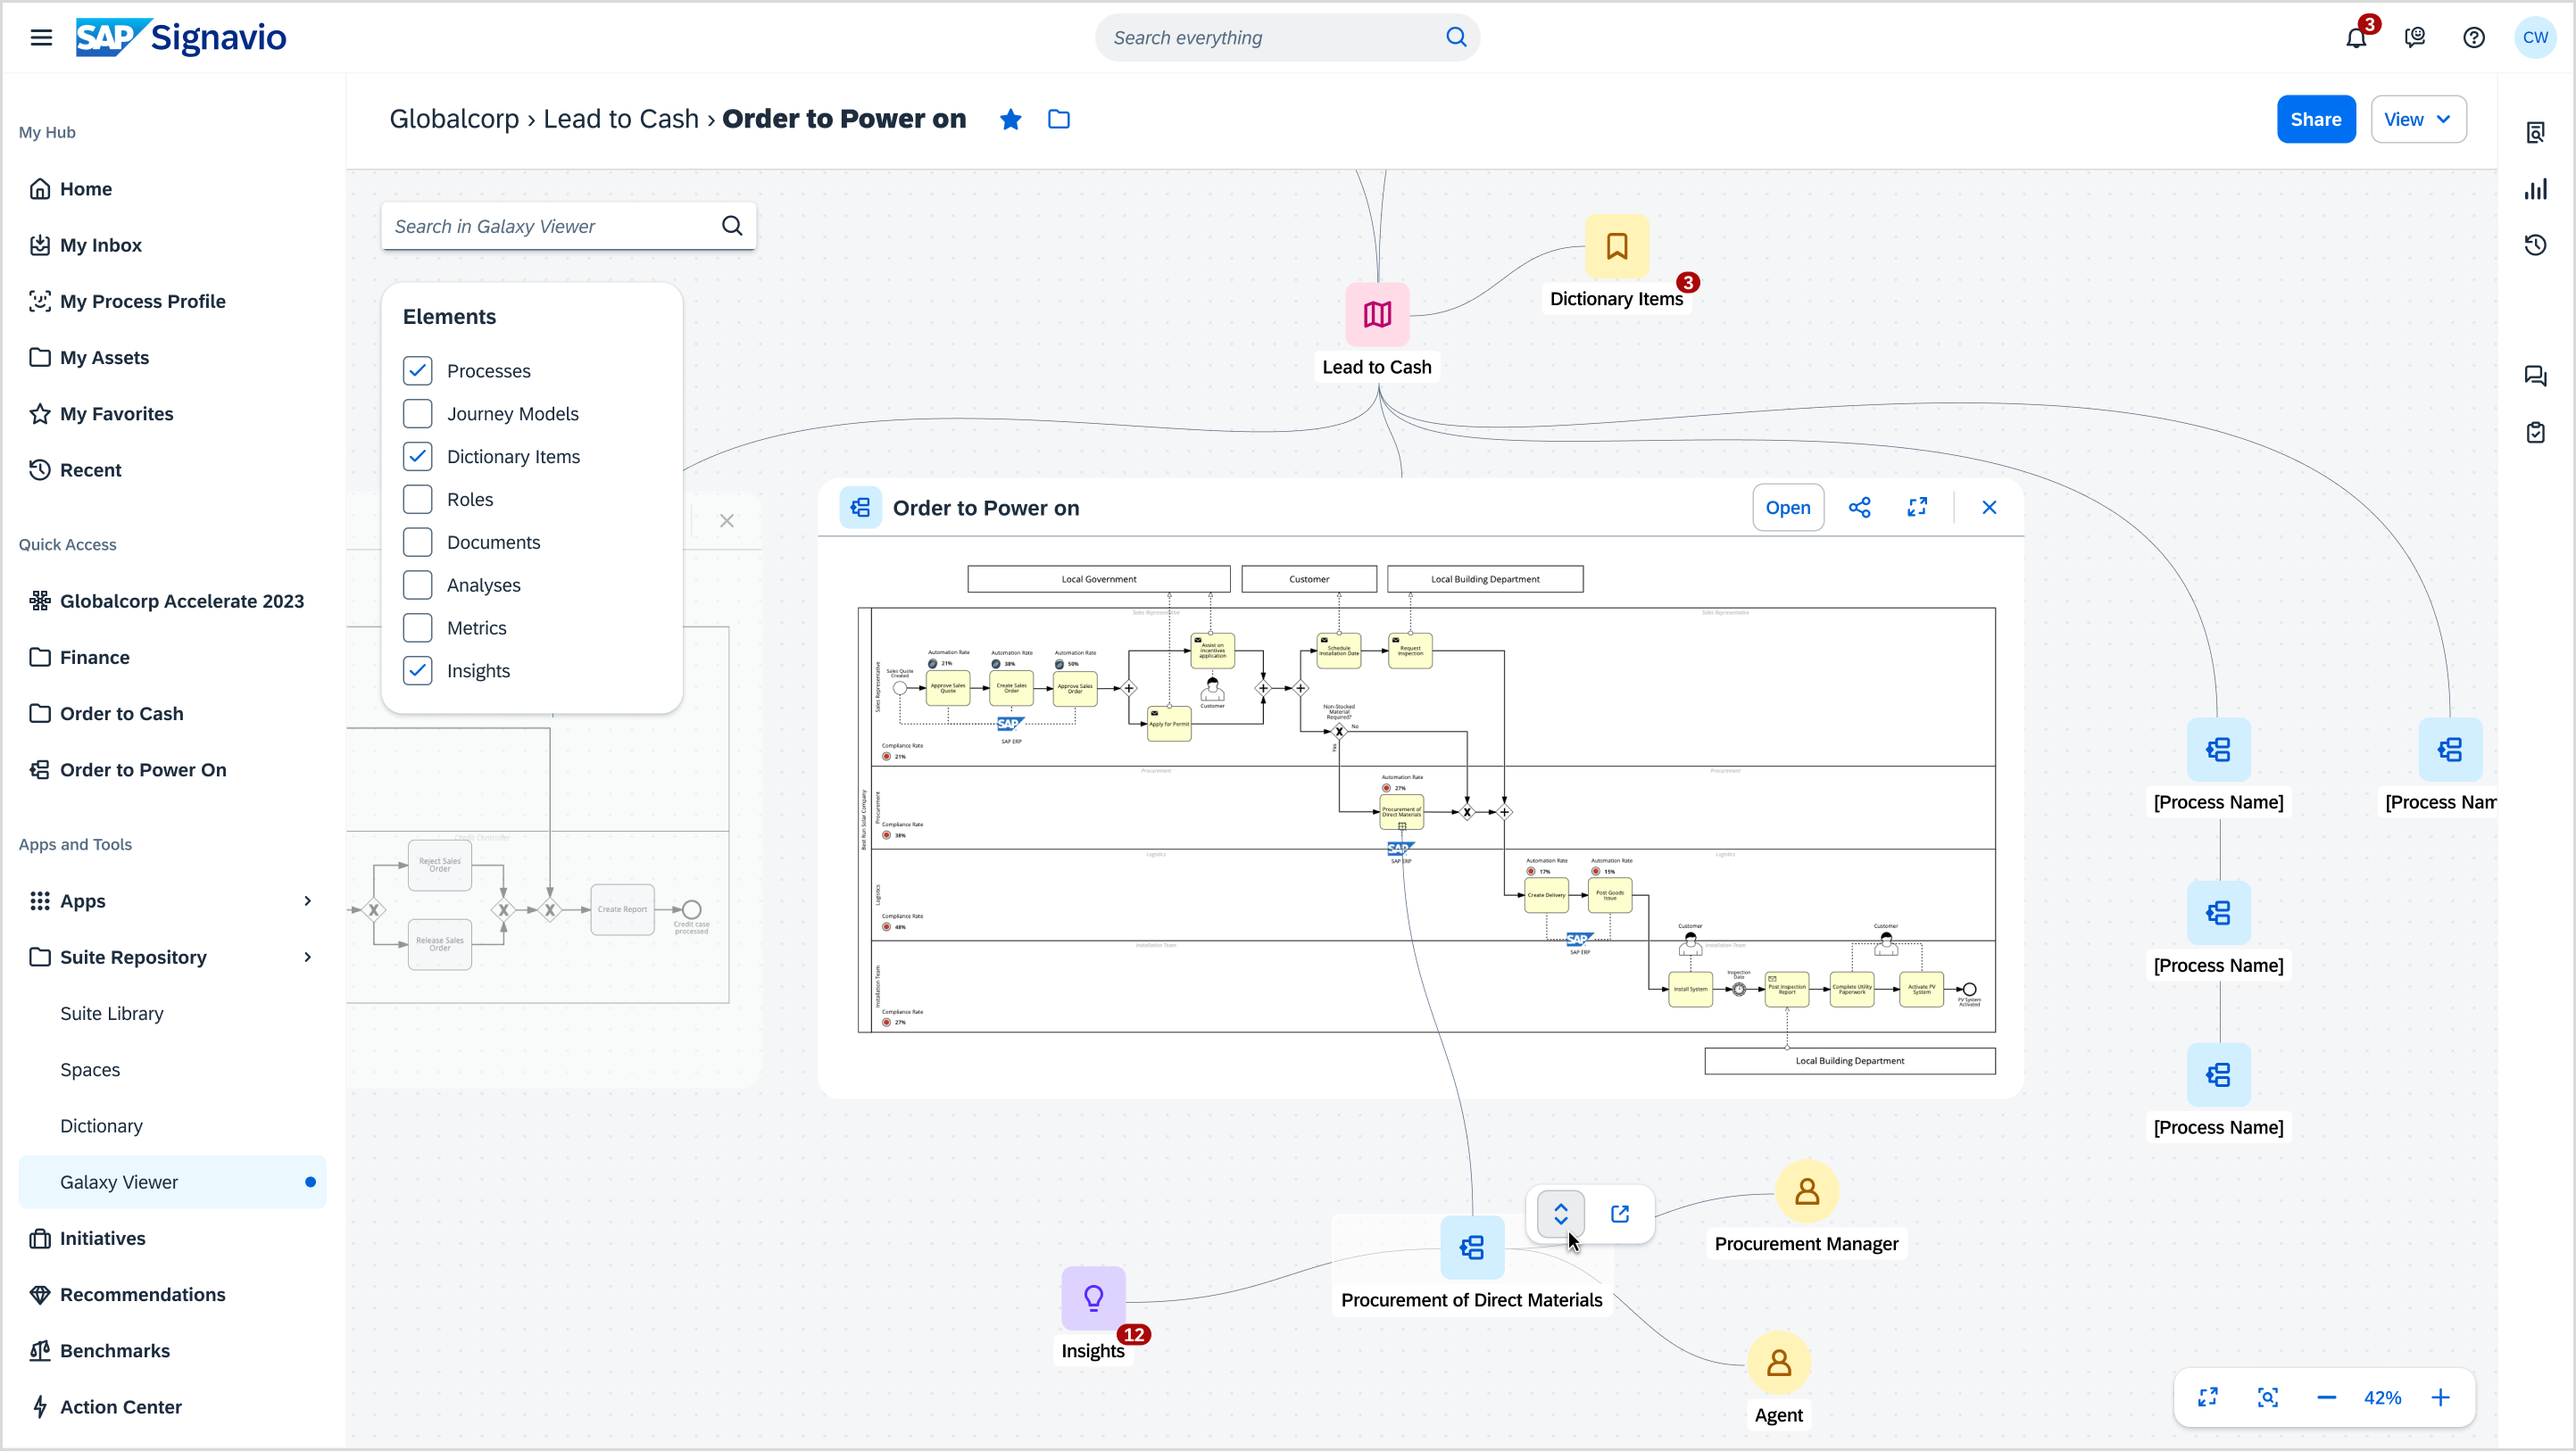Screen dimensions: 2576x1451
Task: Click the Search everything field
Action: click(1287, 38)
